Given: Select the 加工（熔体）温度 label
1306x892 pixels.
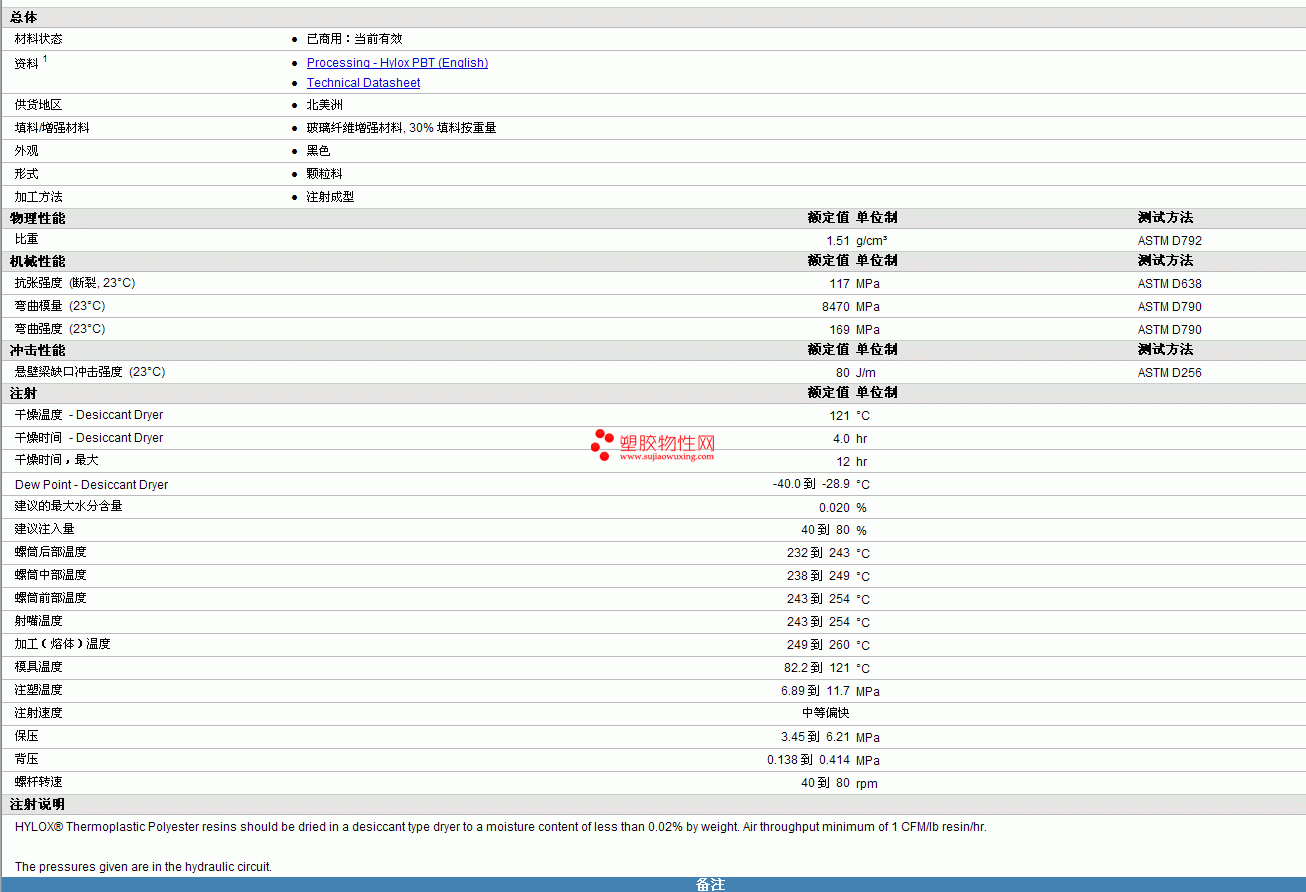Looking at the screenshot, I should tap(63, 644).
